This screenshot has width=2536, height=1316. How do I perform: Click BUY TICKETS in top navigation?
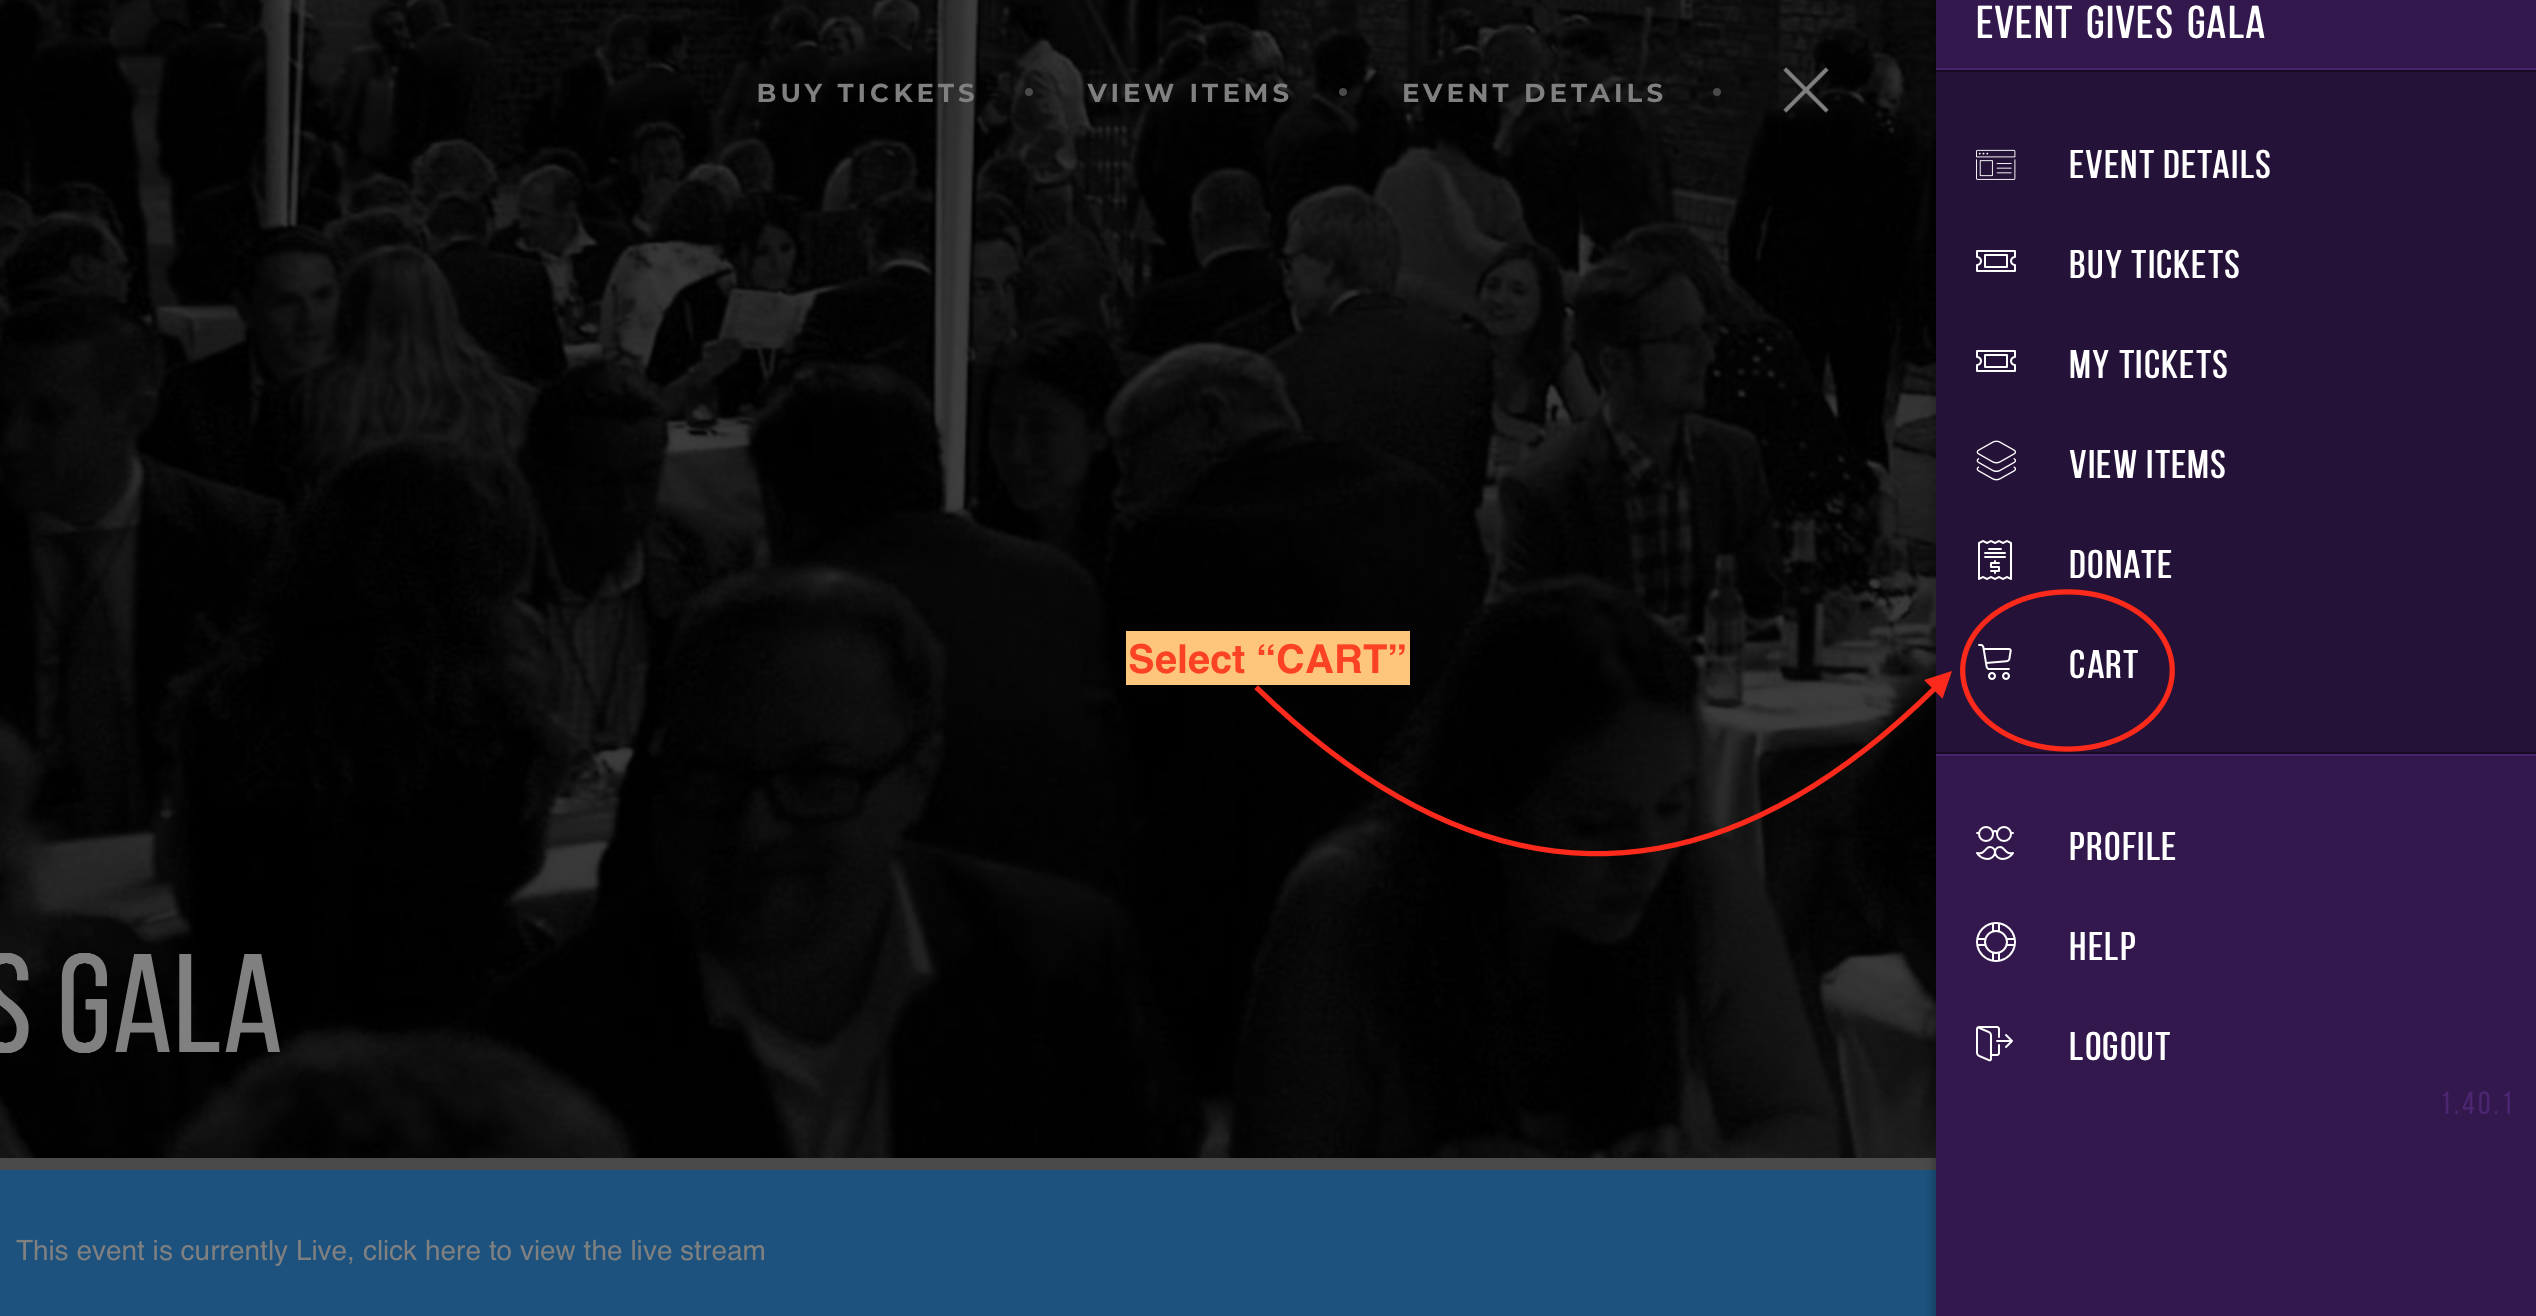(866, 93)
